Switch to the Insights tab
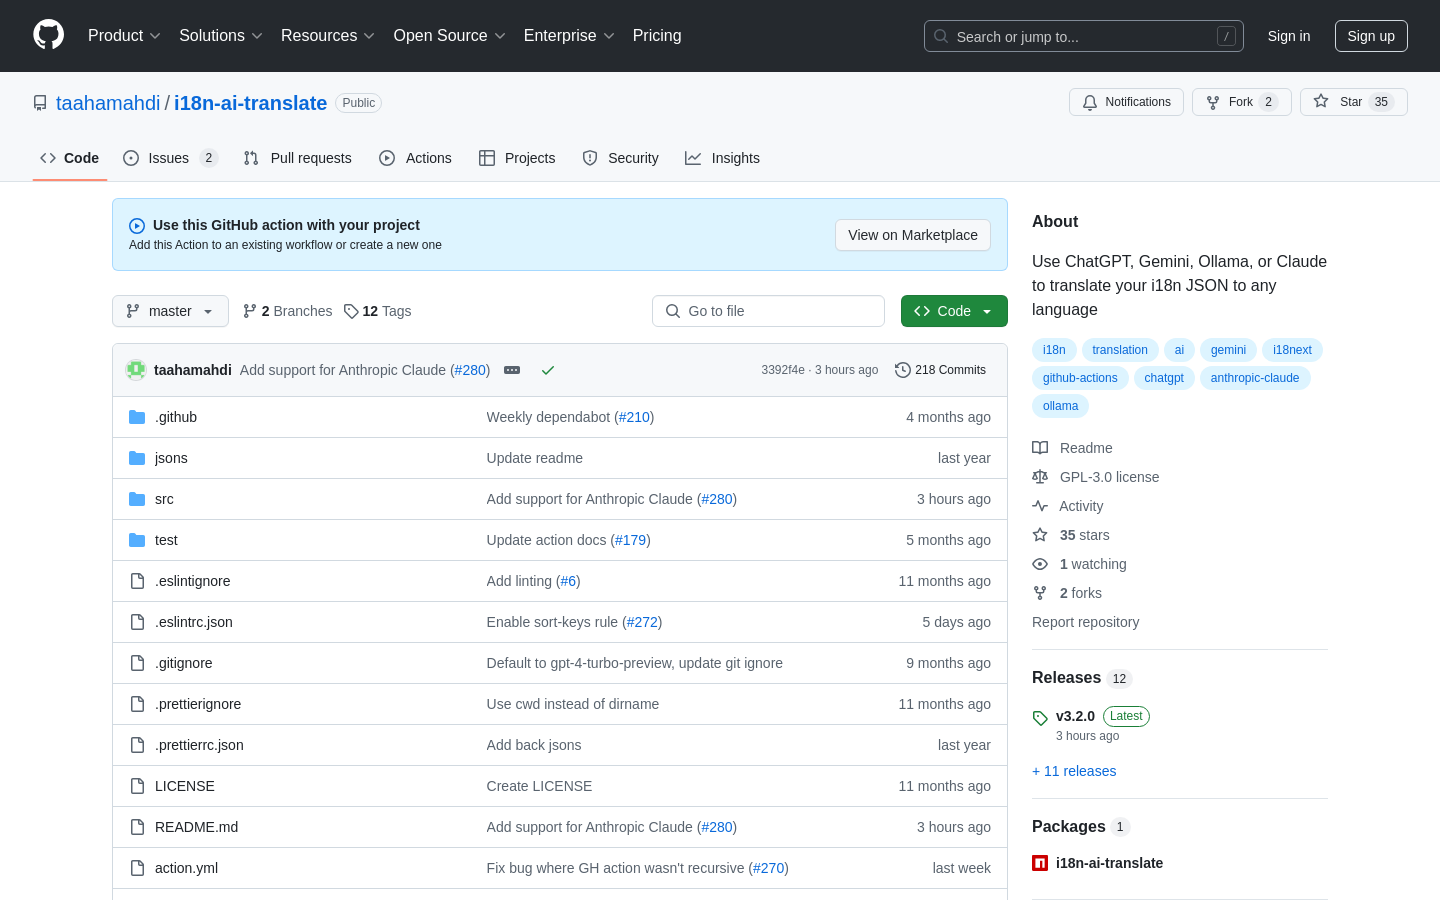This screenshot has width=1440, height=900. tap(722, 158)
